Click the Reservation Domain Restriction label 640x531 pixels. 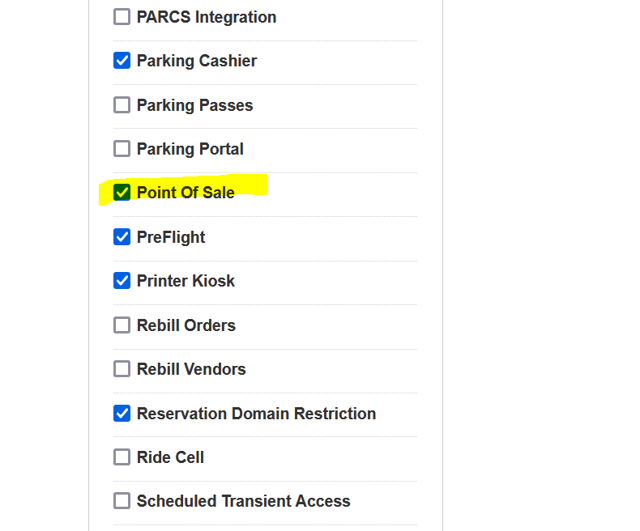coord(256,413)
